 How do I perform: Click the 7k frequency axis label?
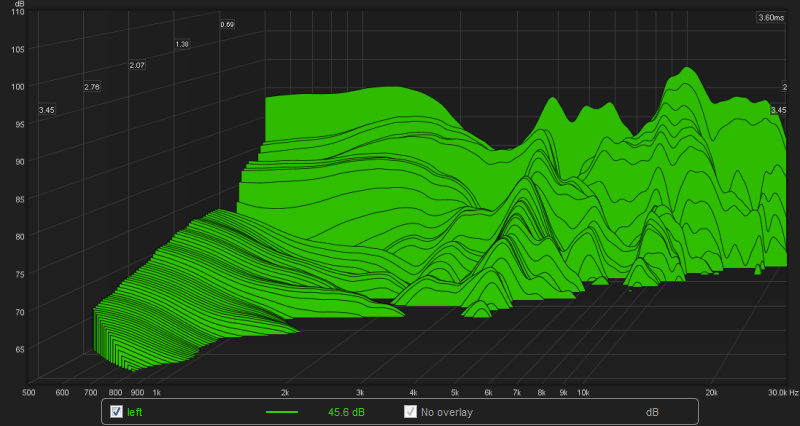(x=517, y=393)
